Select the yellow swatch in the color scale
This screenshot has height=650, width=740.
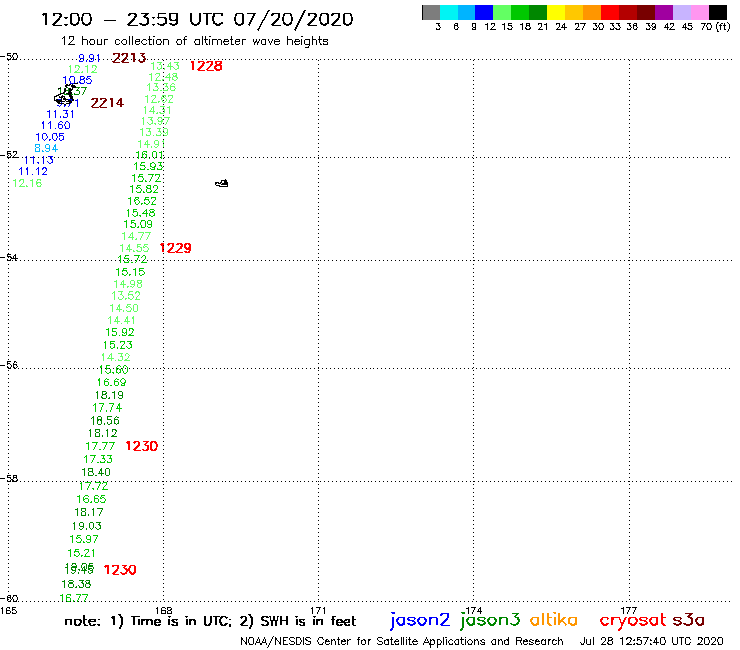[556, 12]
